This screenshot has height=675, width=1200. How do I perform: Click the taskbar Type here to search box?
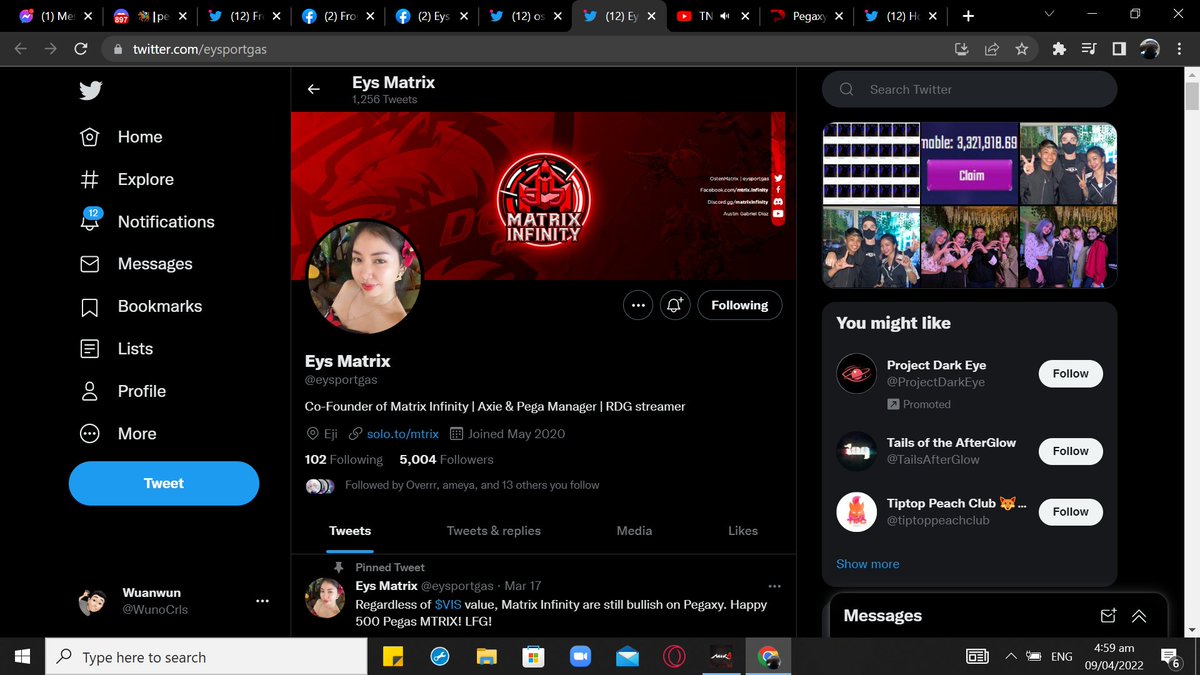207,657
